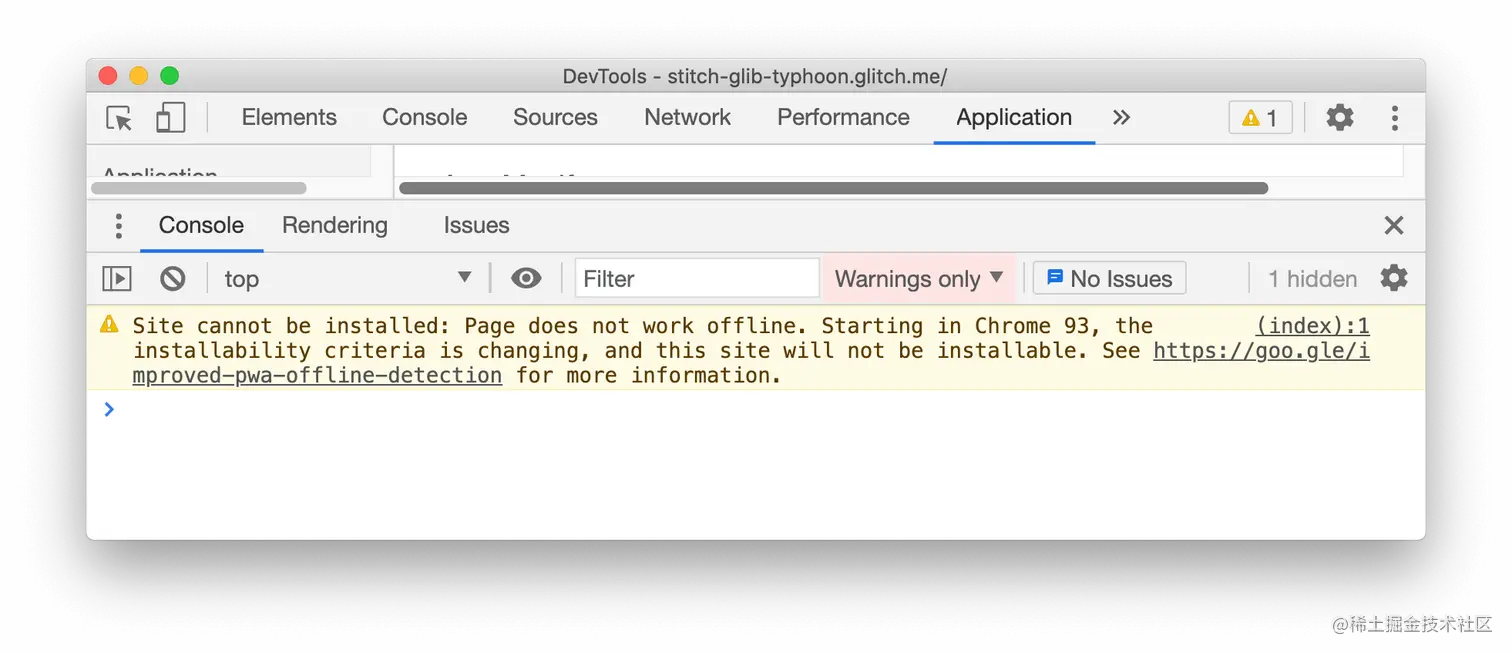Select the Rendering drawer tab

point(334,226)
